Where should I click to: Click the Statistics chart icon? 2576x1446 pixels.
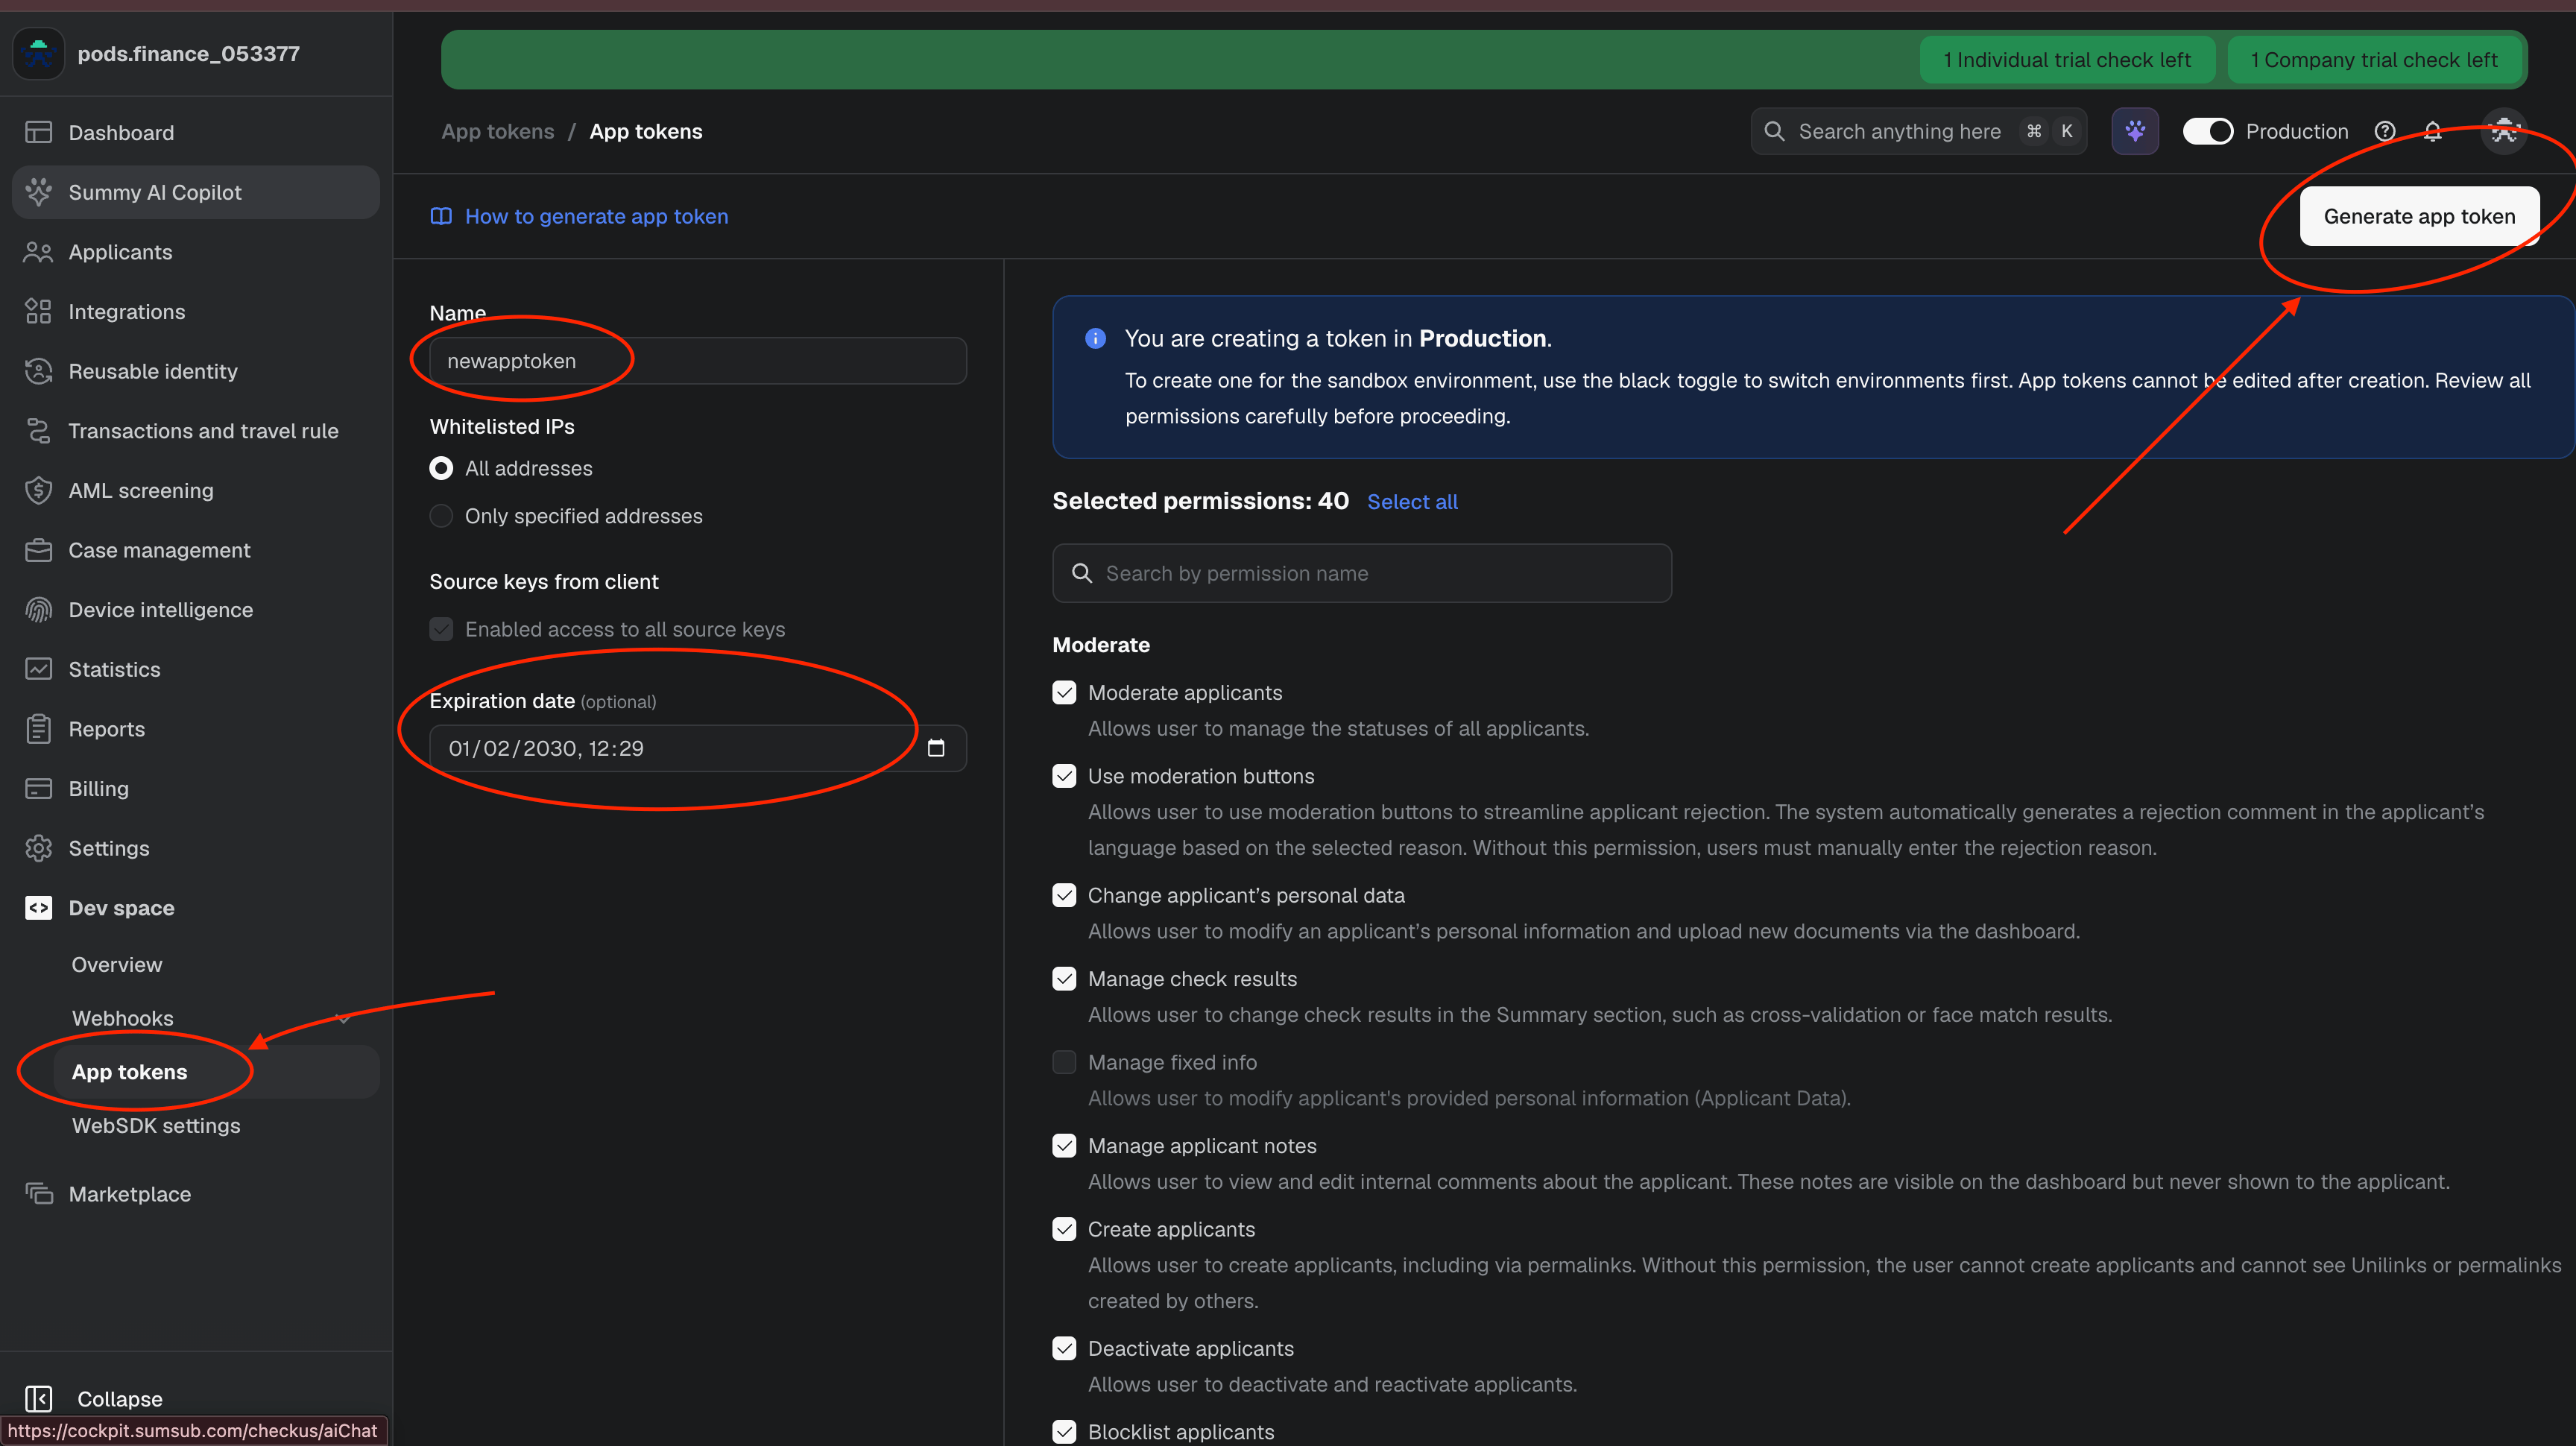click(x=38, y=669)
